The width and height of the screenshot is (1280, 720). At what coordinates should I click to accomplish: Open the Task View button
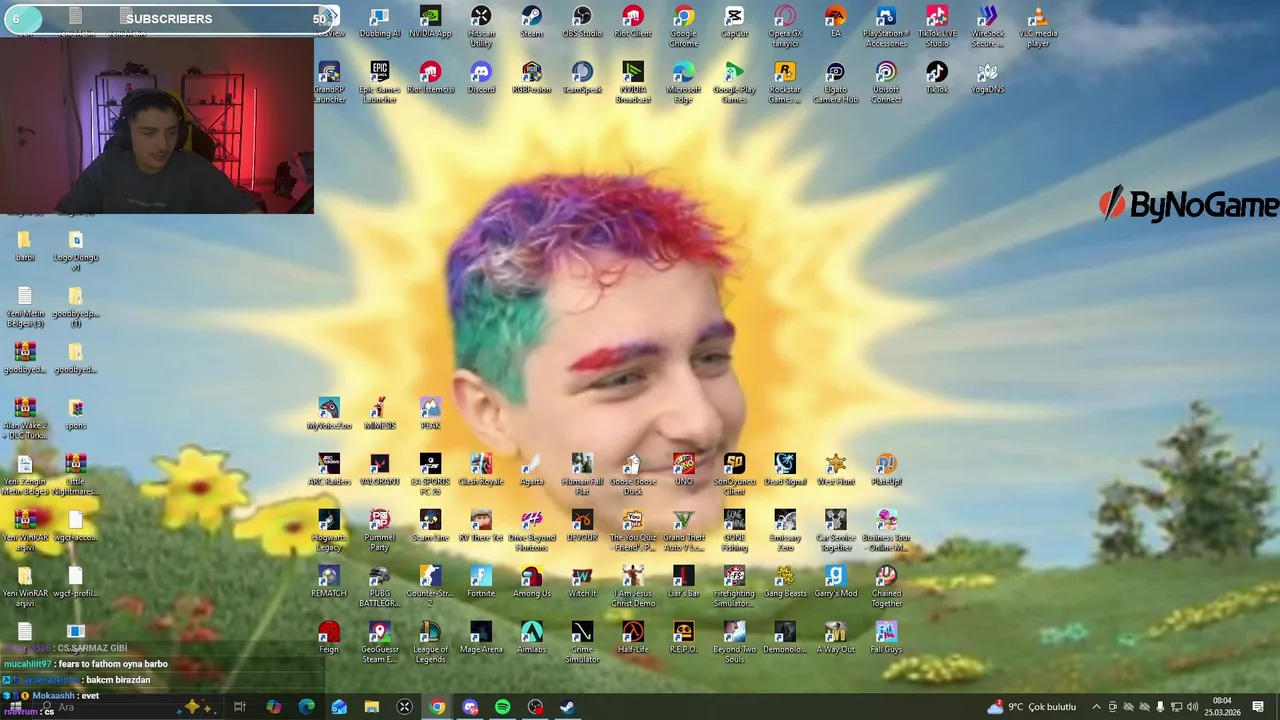pyautogui.click(x=240, y=707)
